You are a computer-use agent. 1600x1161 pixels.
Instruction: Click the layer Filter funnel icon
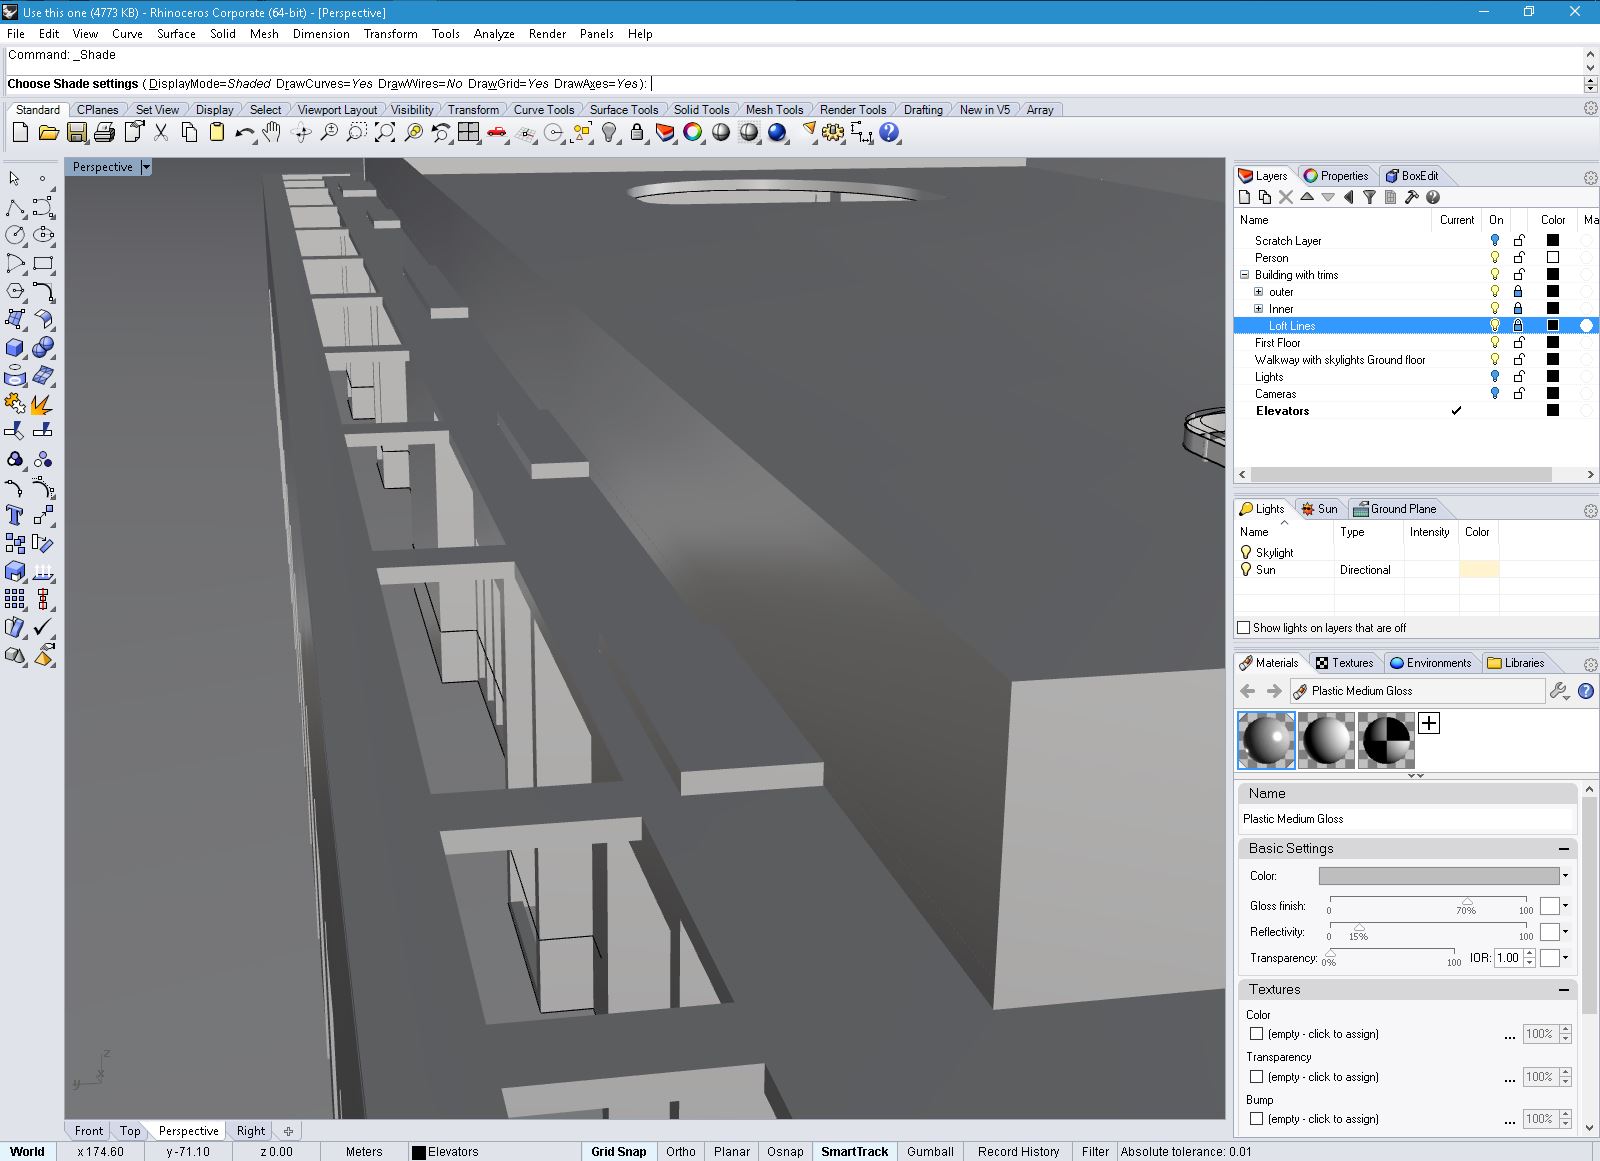tap(1370, 197)
